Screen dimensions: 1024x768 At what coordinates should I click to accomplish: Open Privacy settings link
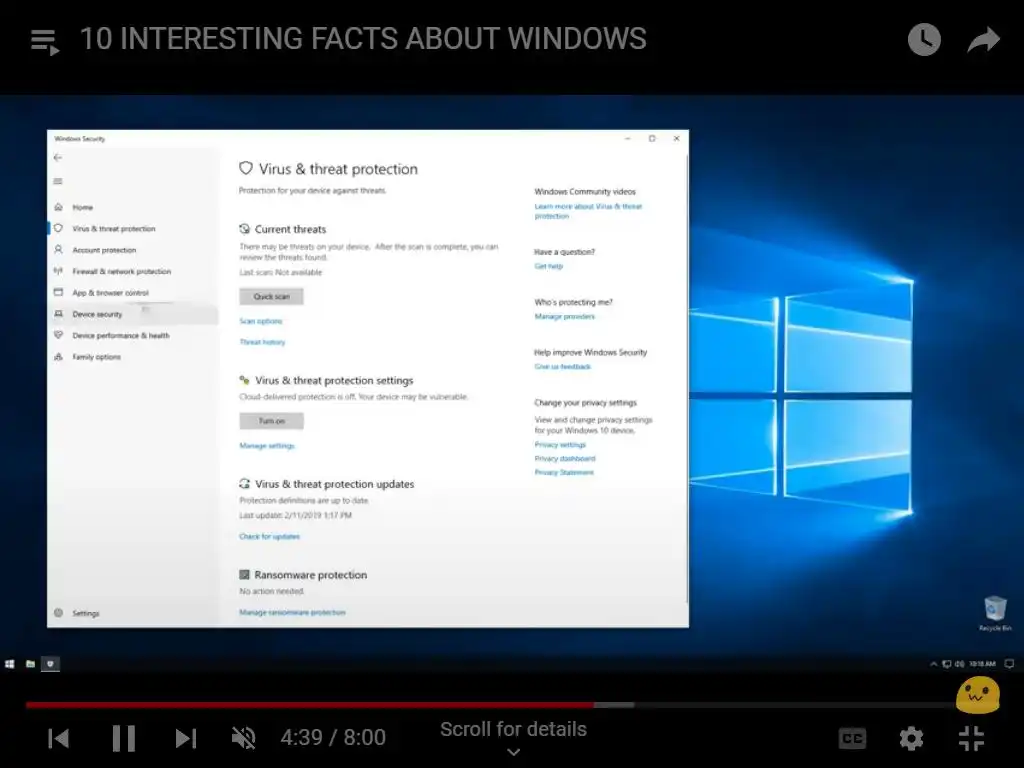(560, 445)
